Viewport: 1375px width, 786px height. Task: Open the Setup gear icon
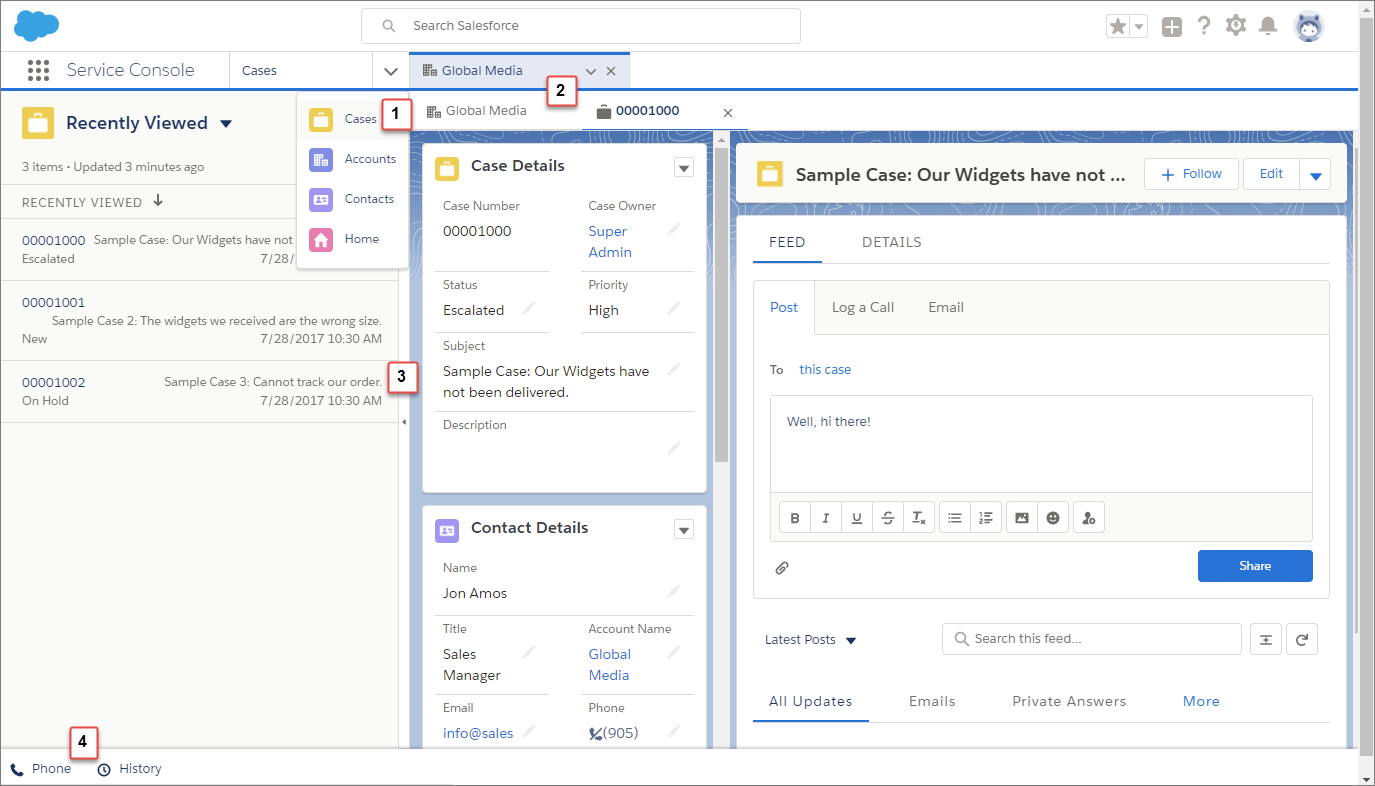coord(1236,26)
